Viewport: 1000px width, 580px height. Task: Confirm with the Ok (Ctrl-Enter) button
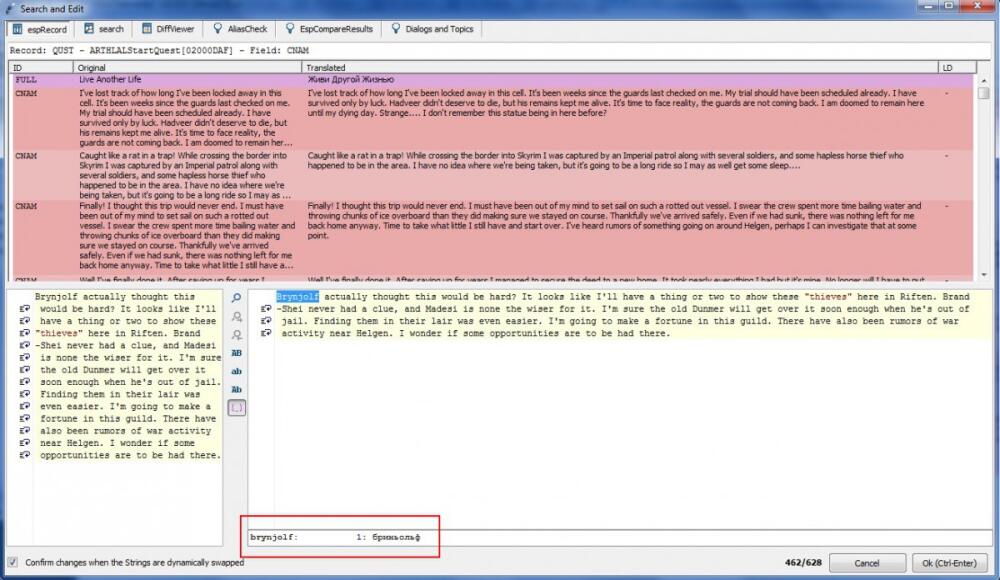(x=949, y=563)
